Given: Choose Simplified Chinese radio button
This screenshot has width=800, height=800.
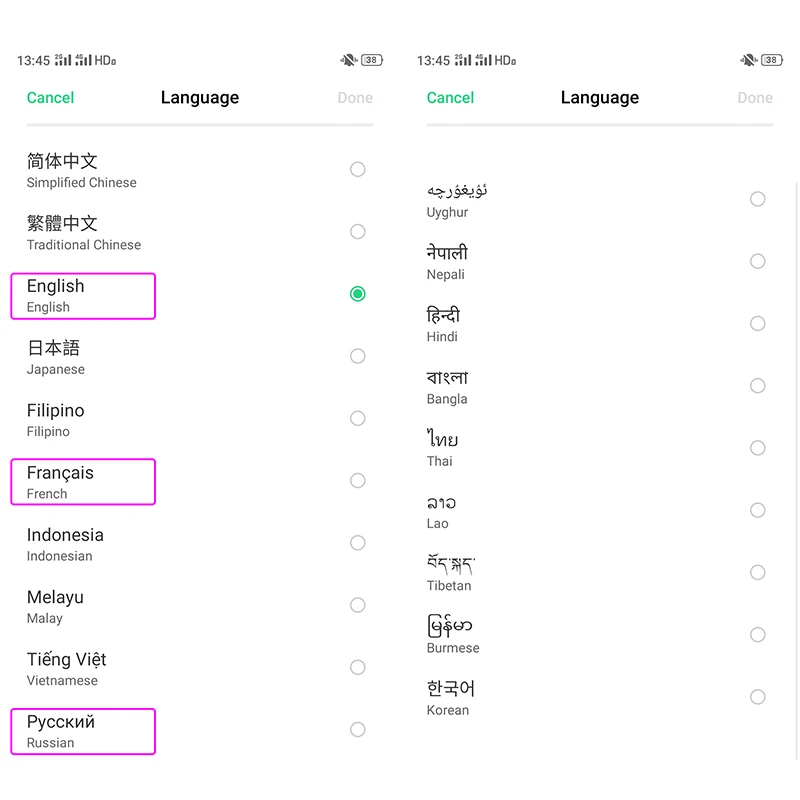Looking at the screenshot, I should 357,170.
